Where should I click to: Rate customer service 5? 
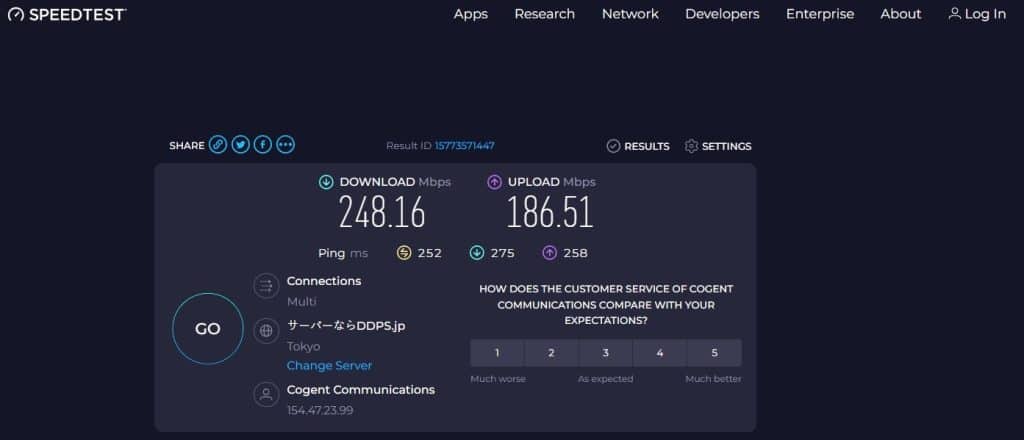(x=714, y=353)
